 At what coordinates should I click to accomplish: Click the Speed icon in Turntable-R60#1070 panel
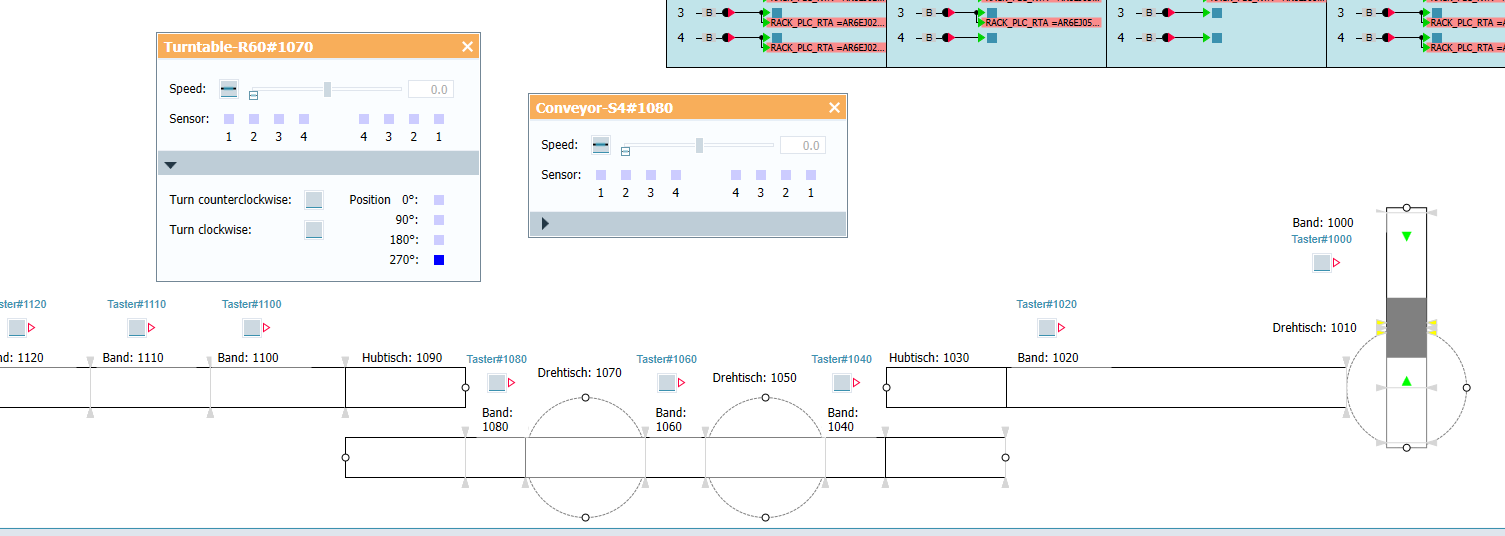229,90
